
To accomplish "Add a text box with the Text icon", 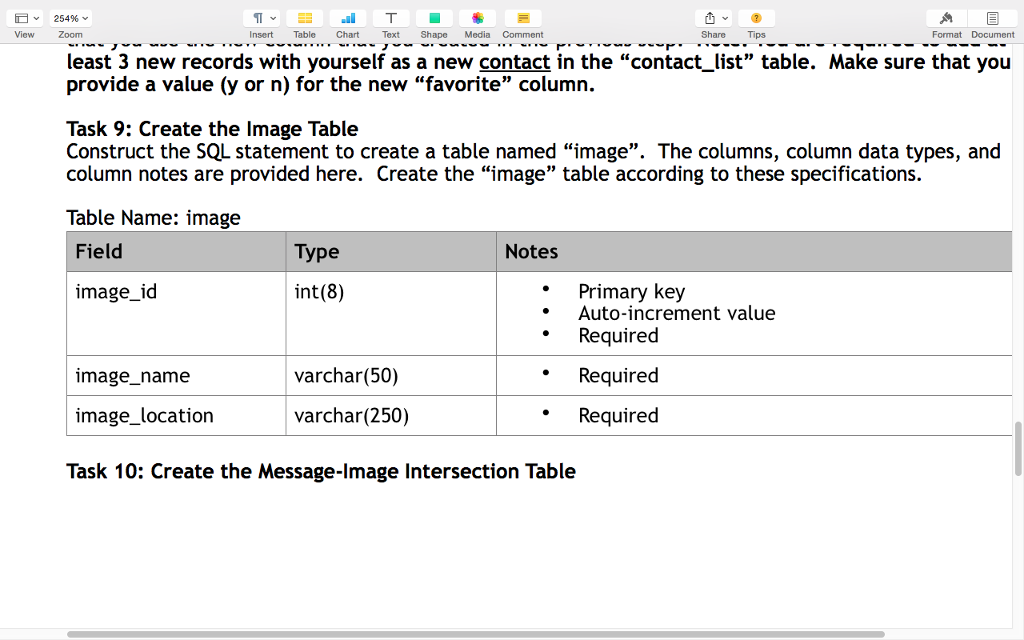I will [390, 20].
